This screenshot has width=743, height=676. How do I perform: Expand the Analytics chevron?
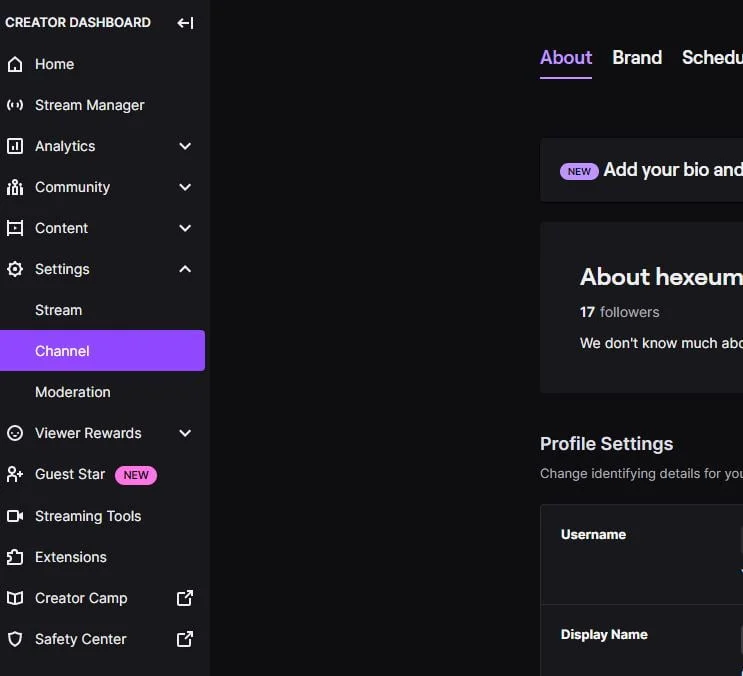[x=185, y=146]
